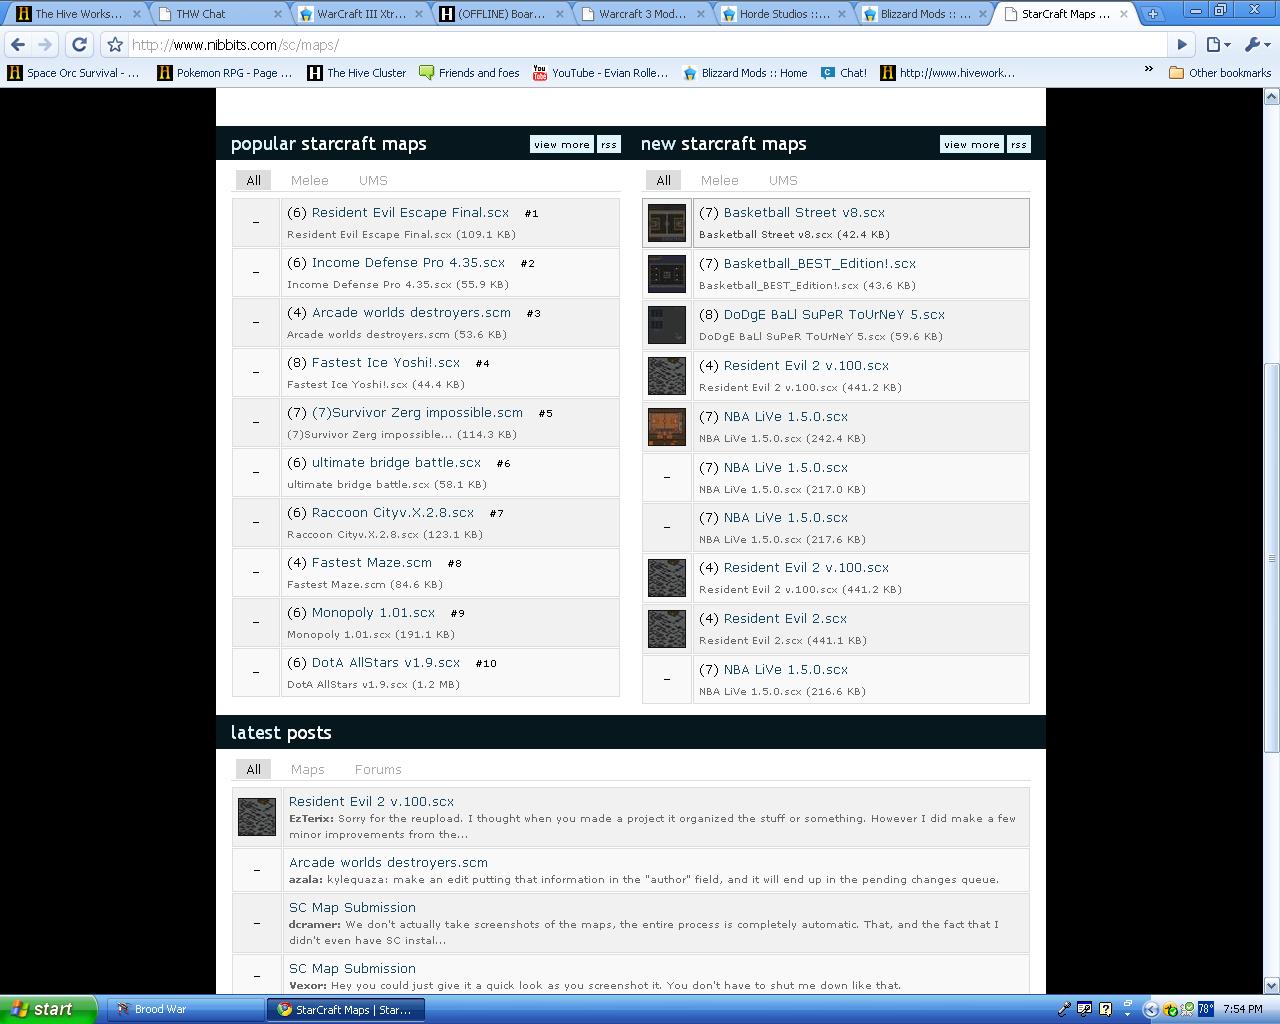Viewport: 1280px width, 1024px height.
Task: Switch to Brood War taskbar window
Action: (x=184, y=1009)
